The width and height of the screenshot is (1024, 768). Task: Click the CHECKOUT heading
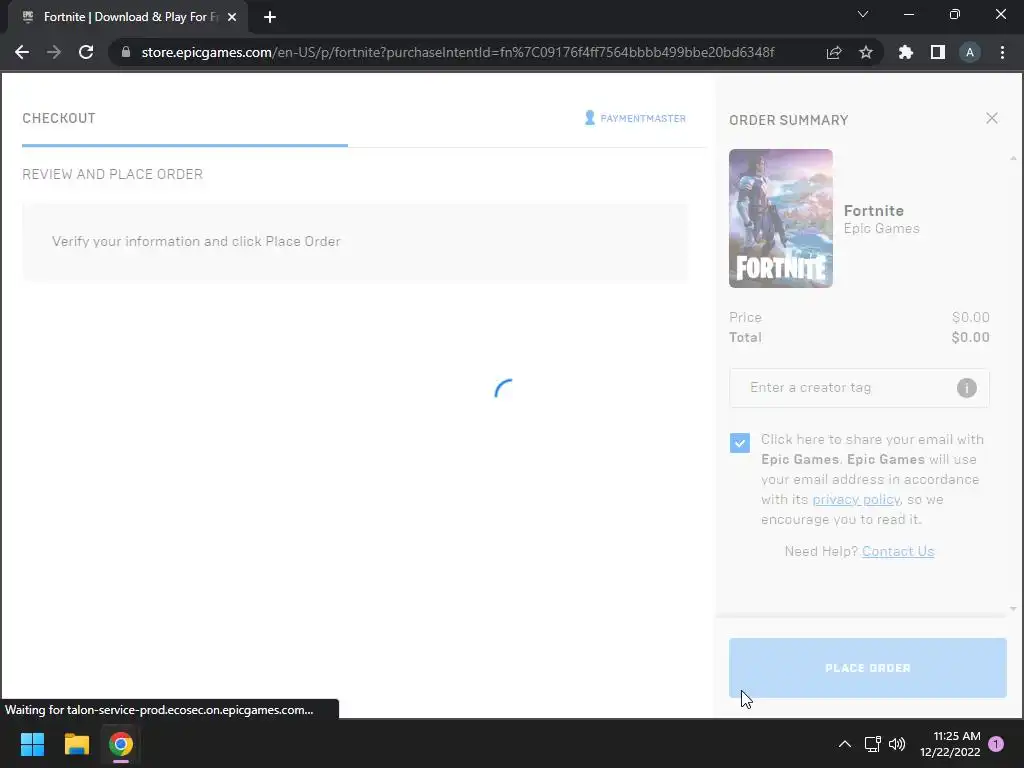pyautogui.click(x=59, y=118)
